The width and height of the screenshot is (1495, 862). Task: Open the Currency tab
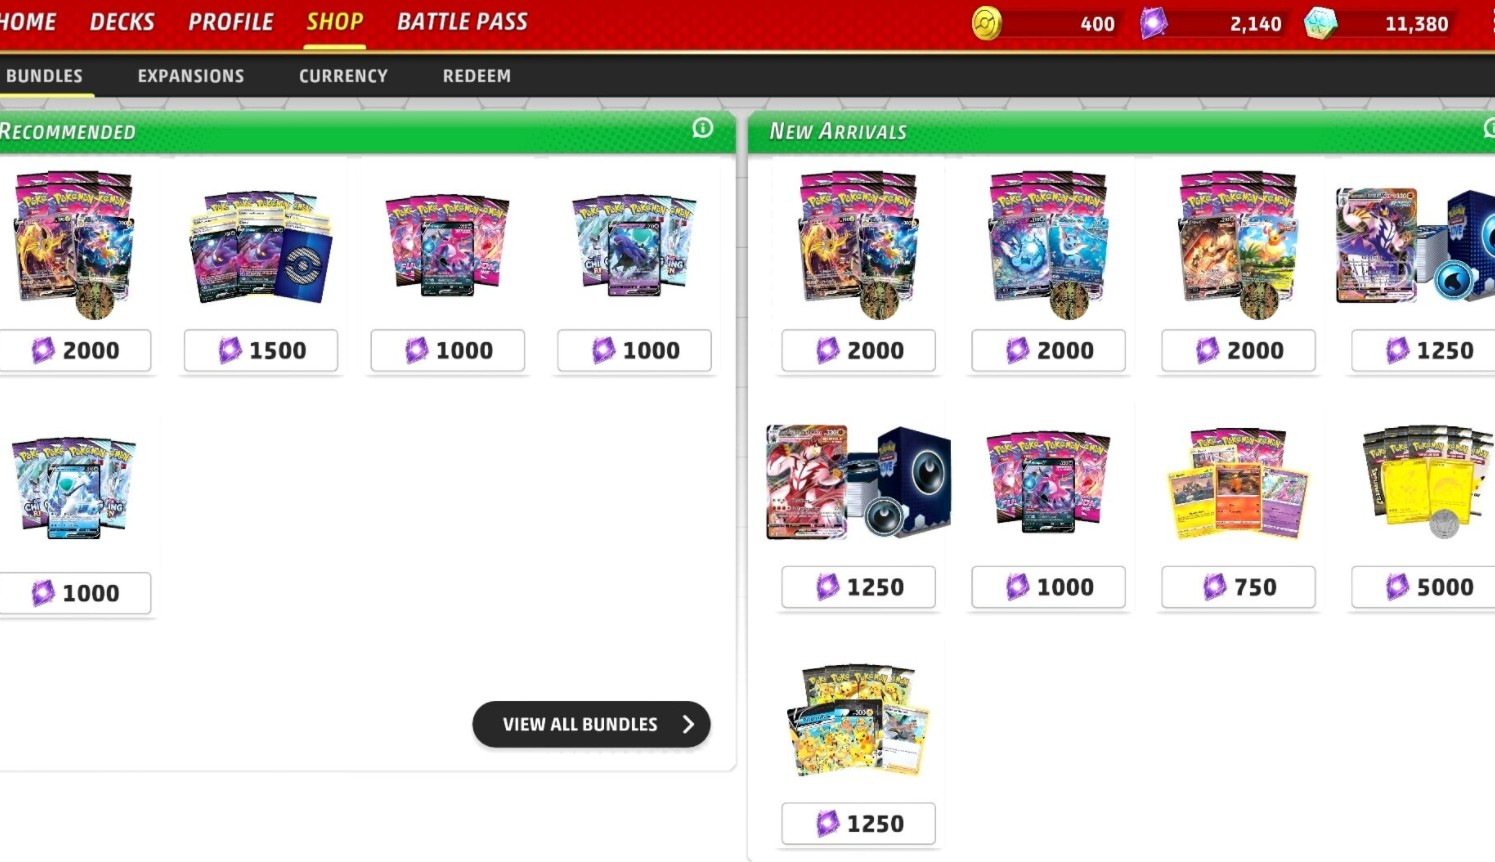pyautogui.click(x=343, y=76)
